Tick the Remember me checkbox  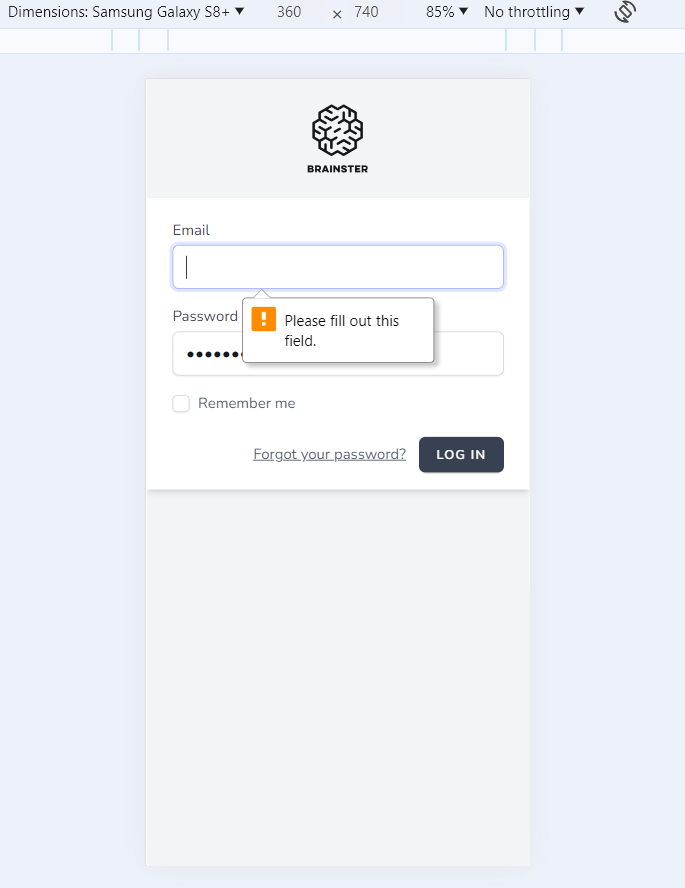click(181, 404)
